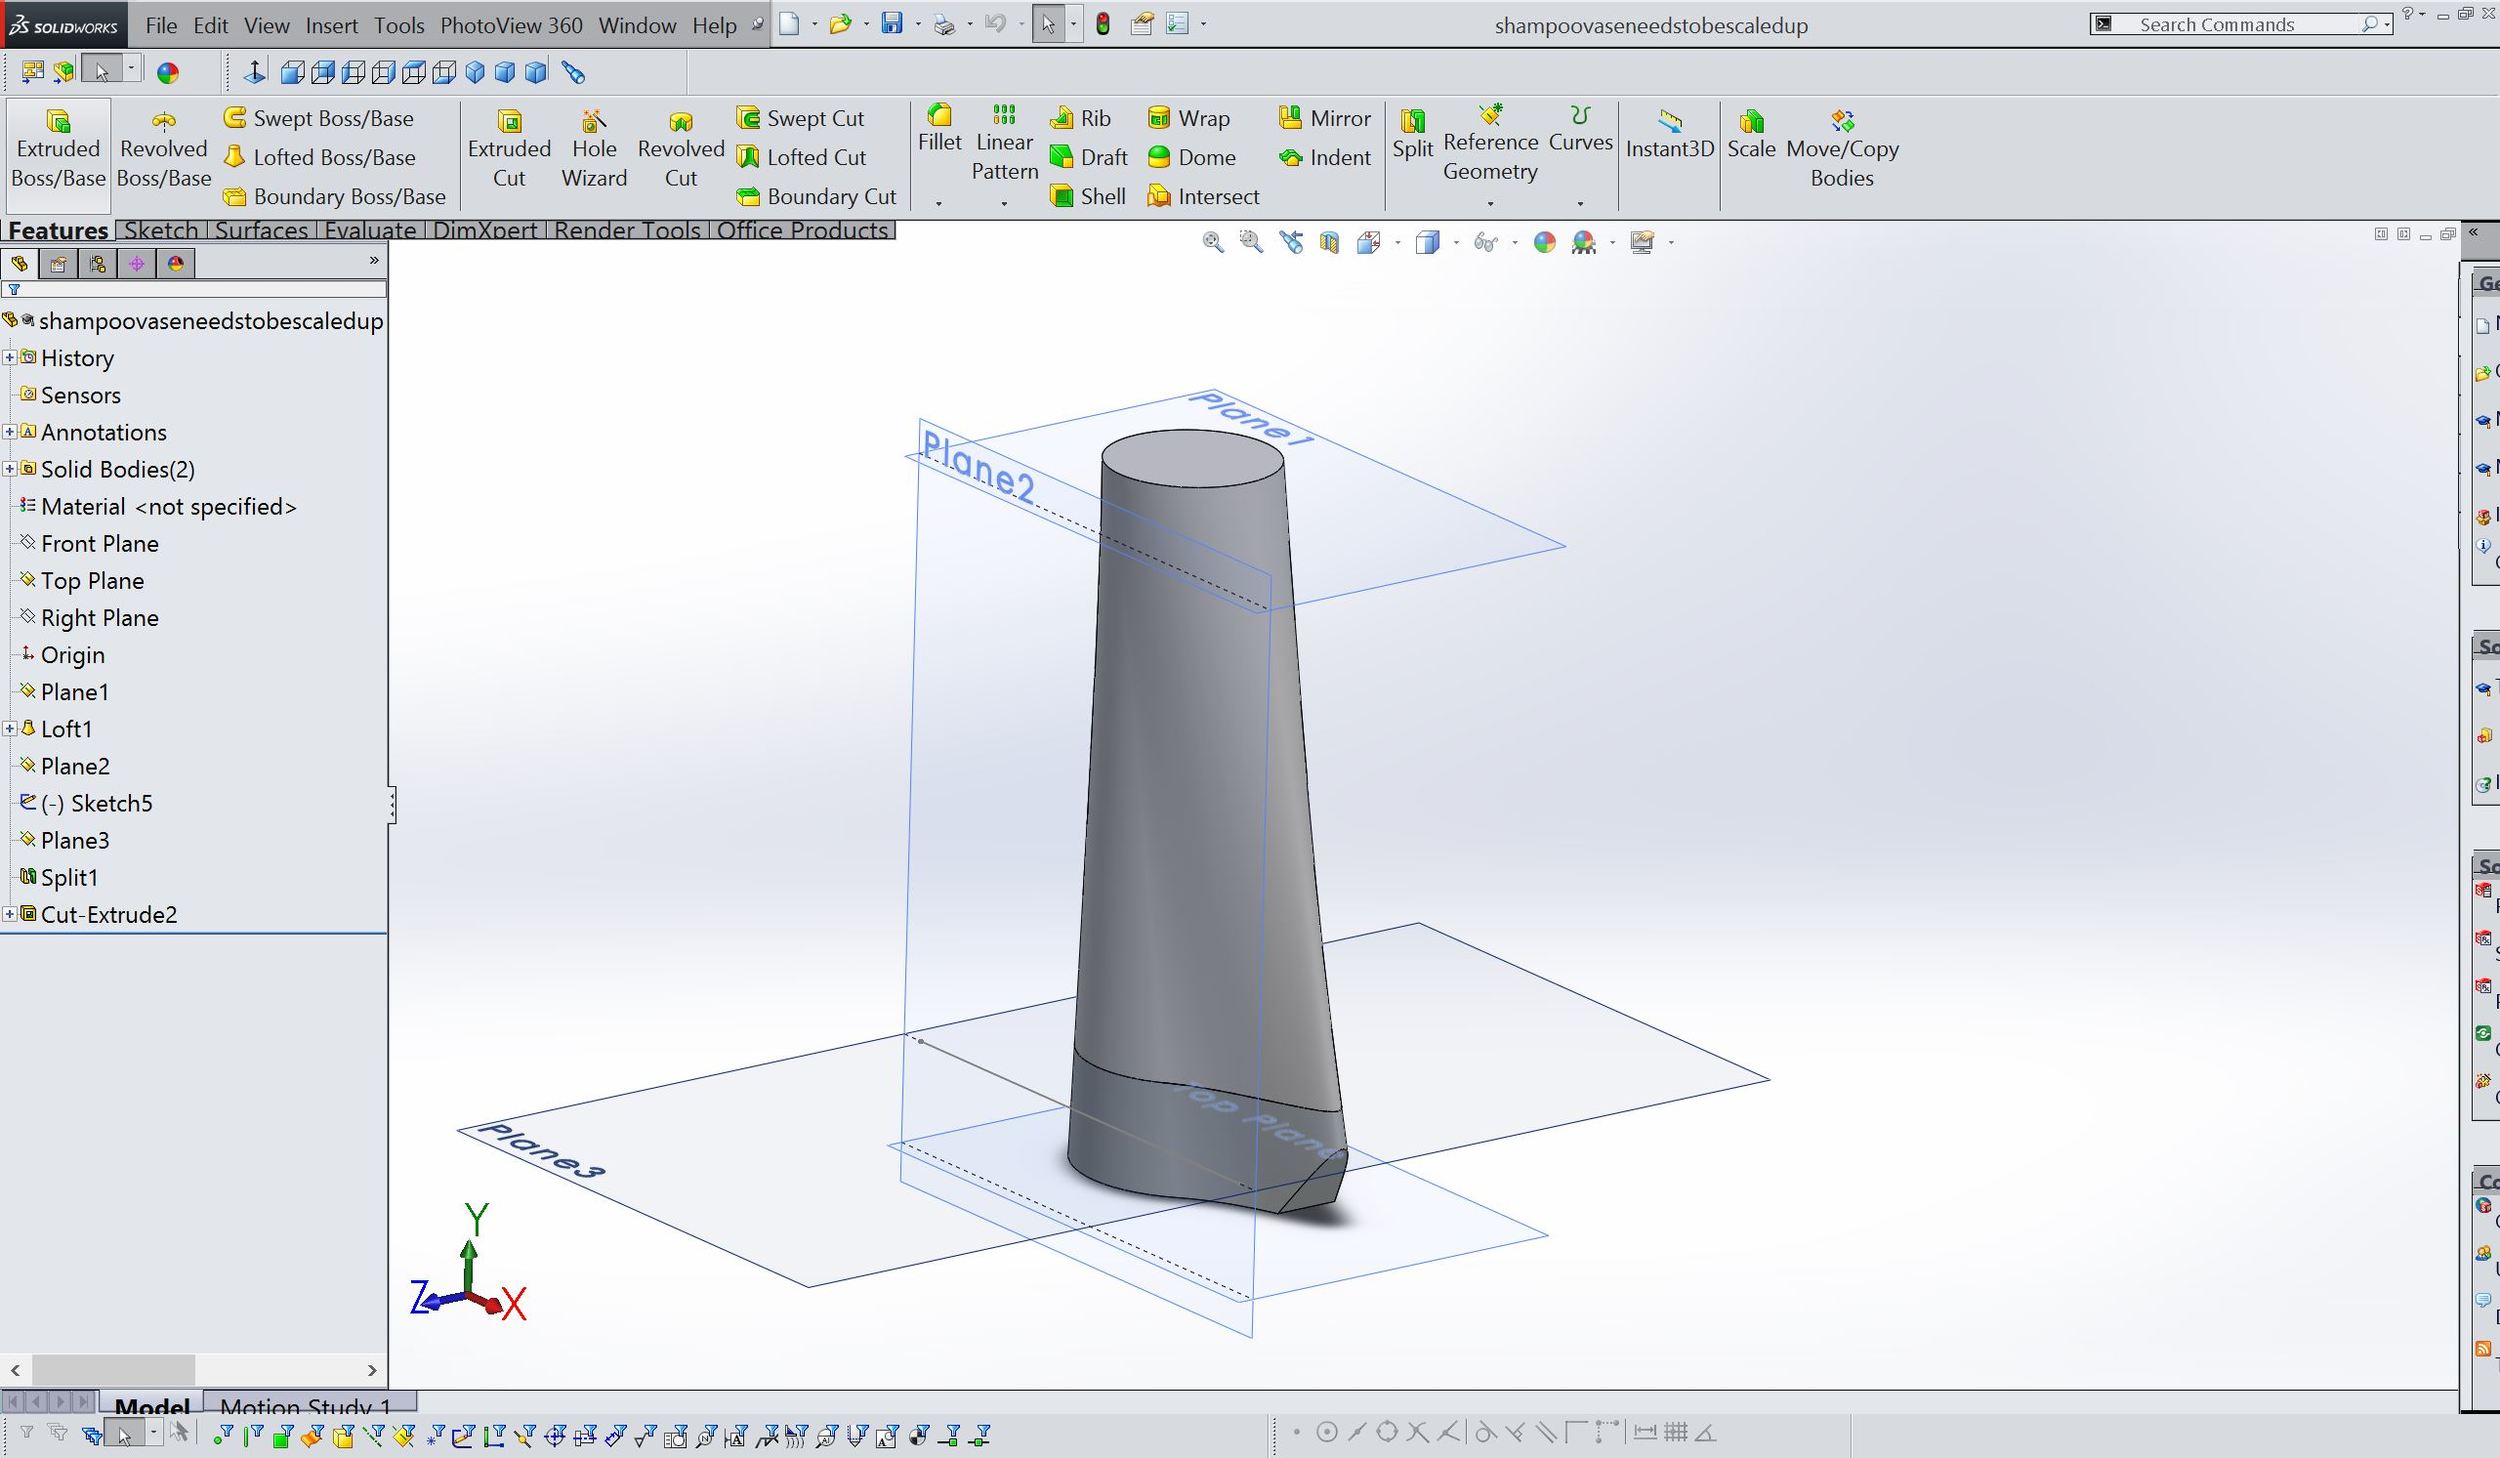The image size is (2500, 1458).
Task: Open Move/Copy Bodies tool
Action: coord(1842,148)
